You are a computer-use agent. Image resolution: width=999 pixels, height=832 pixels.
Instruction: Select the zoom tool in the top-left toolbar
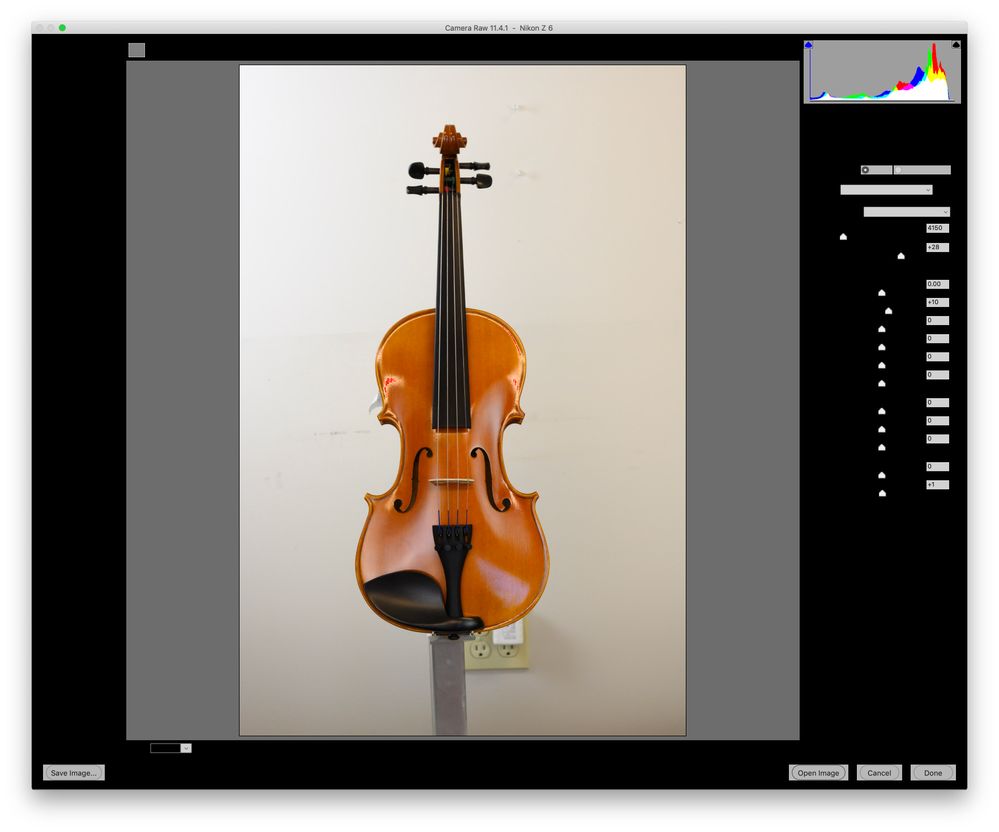[x=137, y=48]
